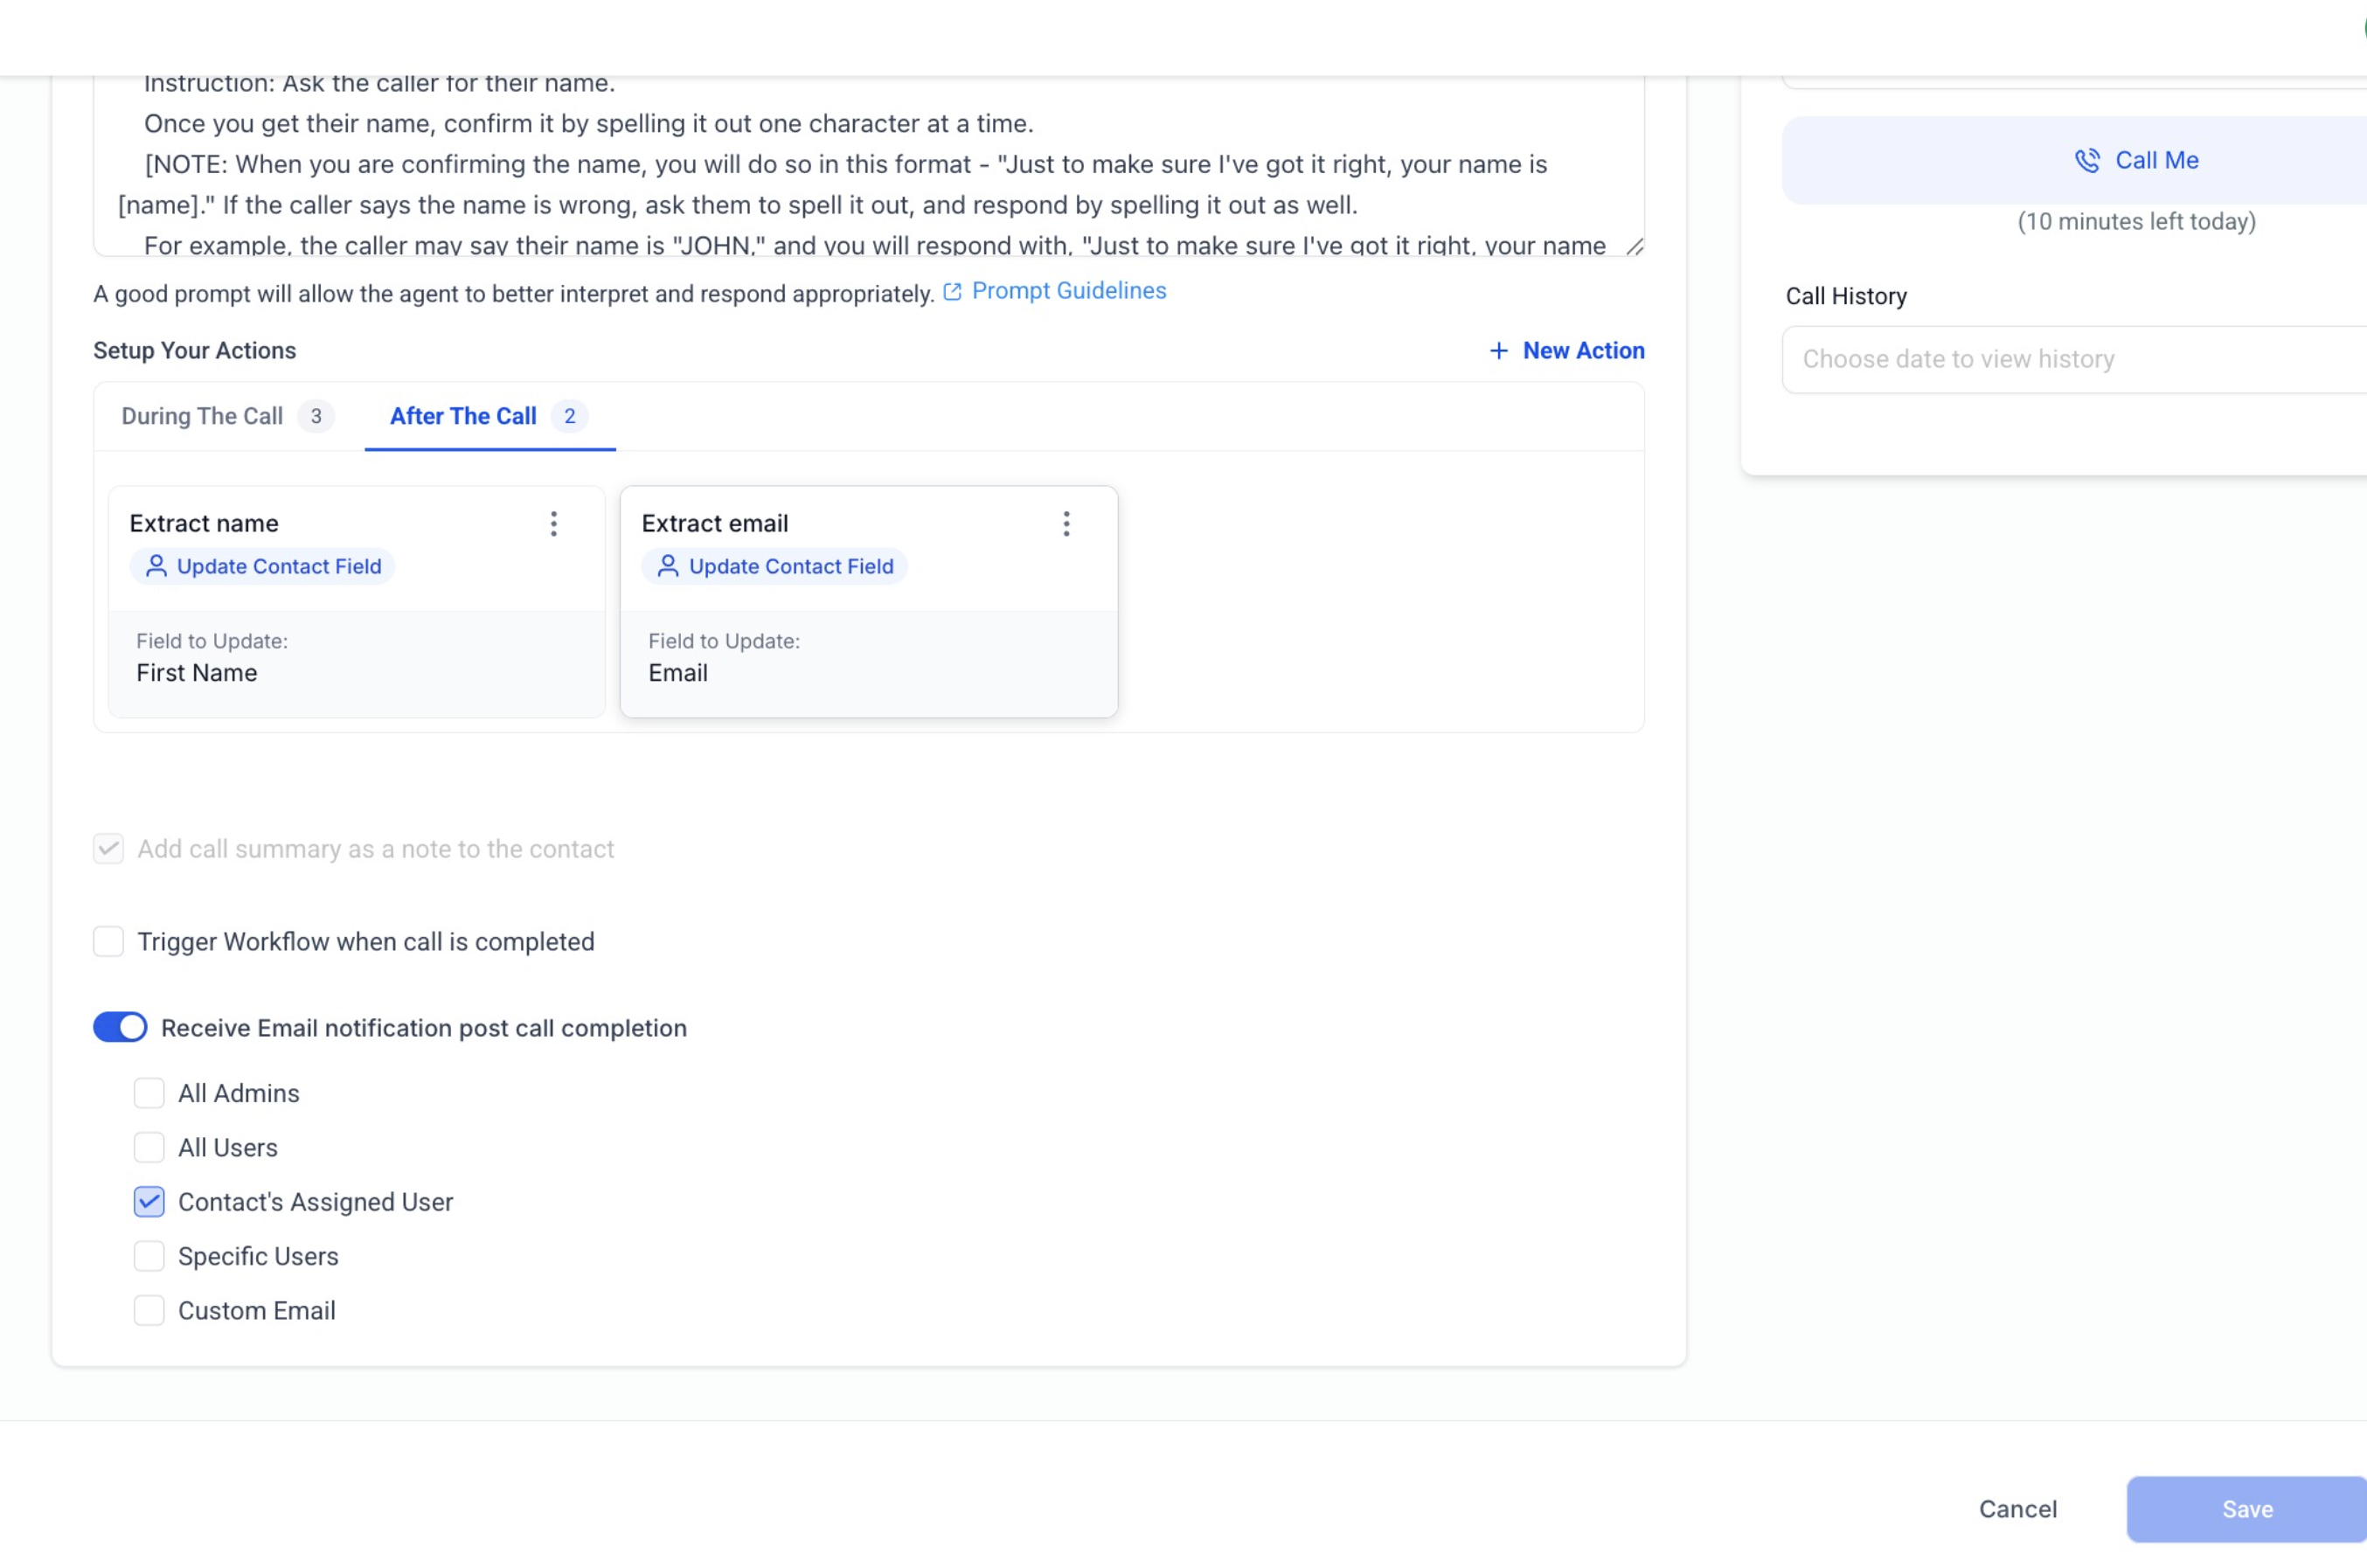Select the After The Call tab
The image size is (2367, 1568).
click(x=490, y=416)
